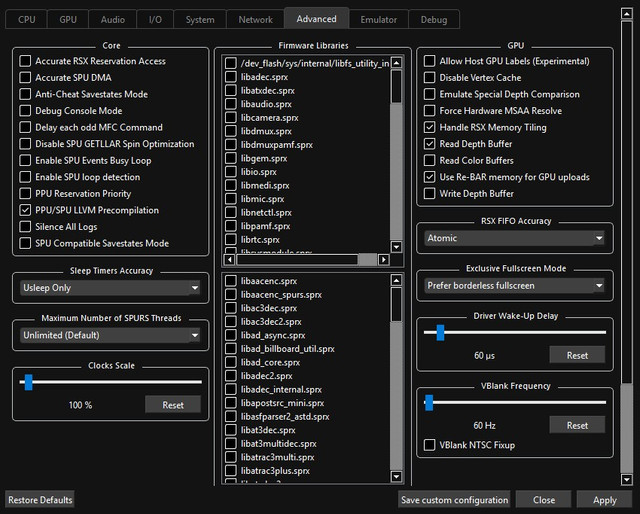This screenshot has width=640, height=514.
Task: Click lower firmware list scroll-down arrow
Action: [396, 476]
